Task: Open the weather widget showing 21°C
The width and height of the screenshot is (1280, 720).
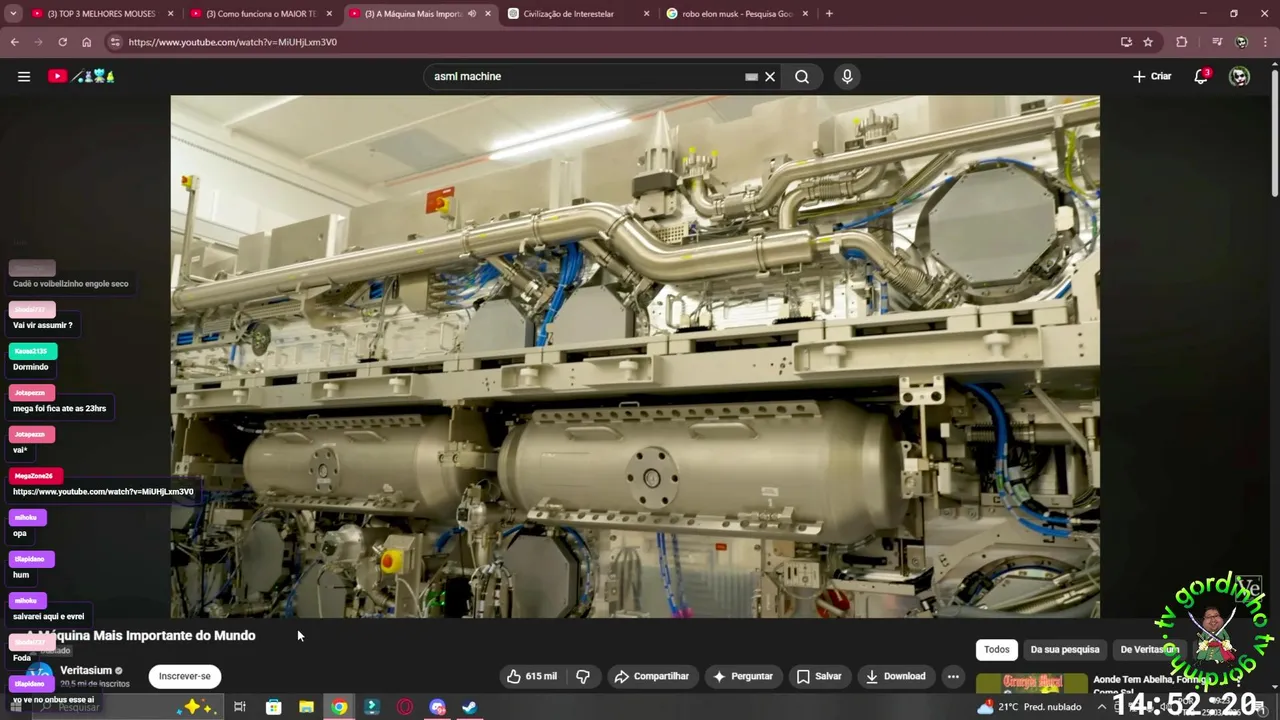Action: 1029,707
